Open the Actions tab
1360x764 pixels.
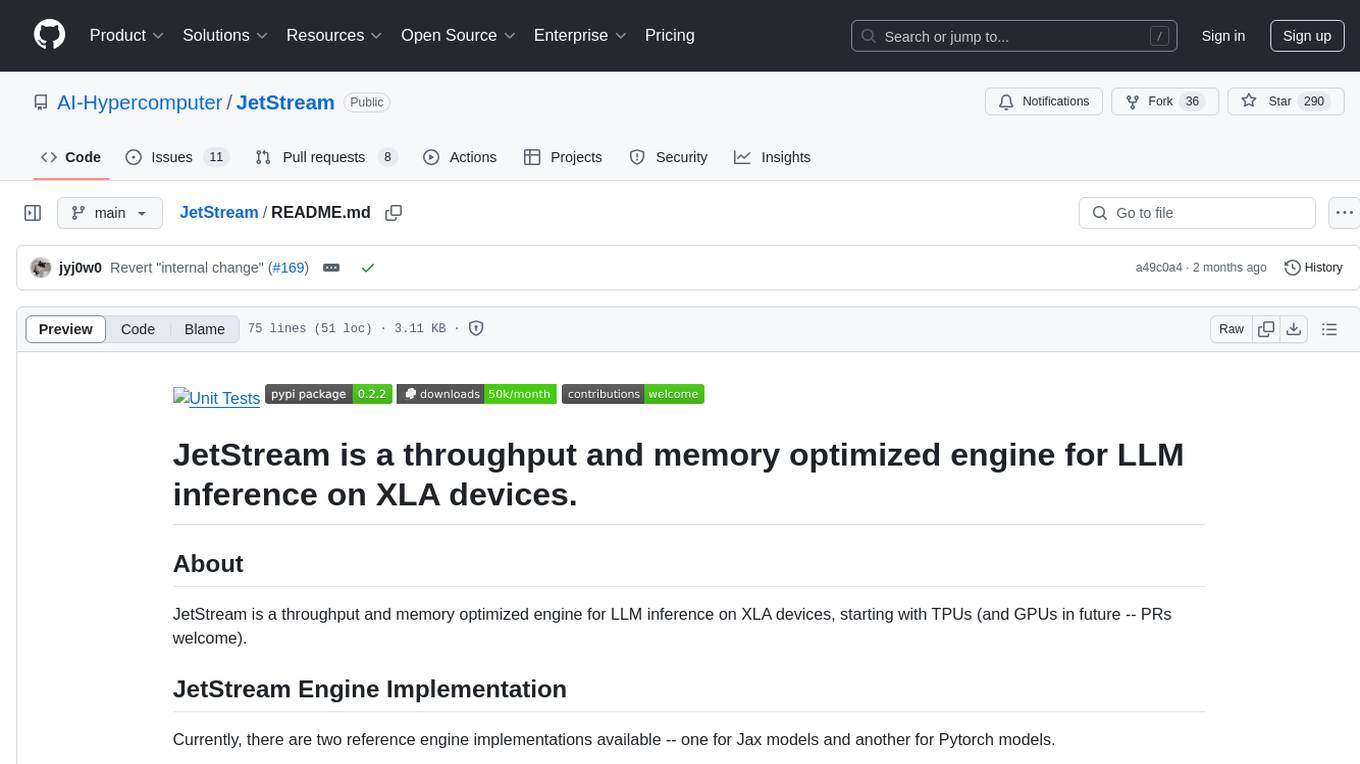[460, 157]
